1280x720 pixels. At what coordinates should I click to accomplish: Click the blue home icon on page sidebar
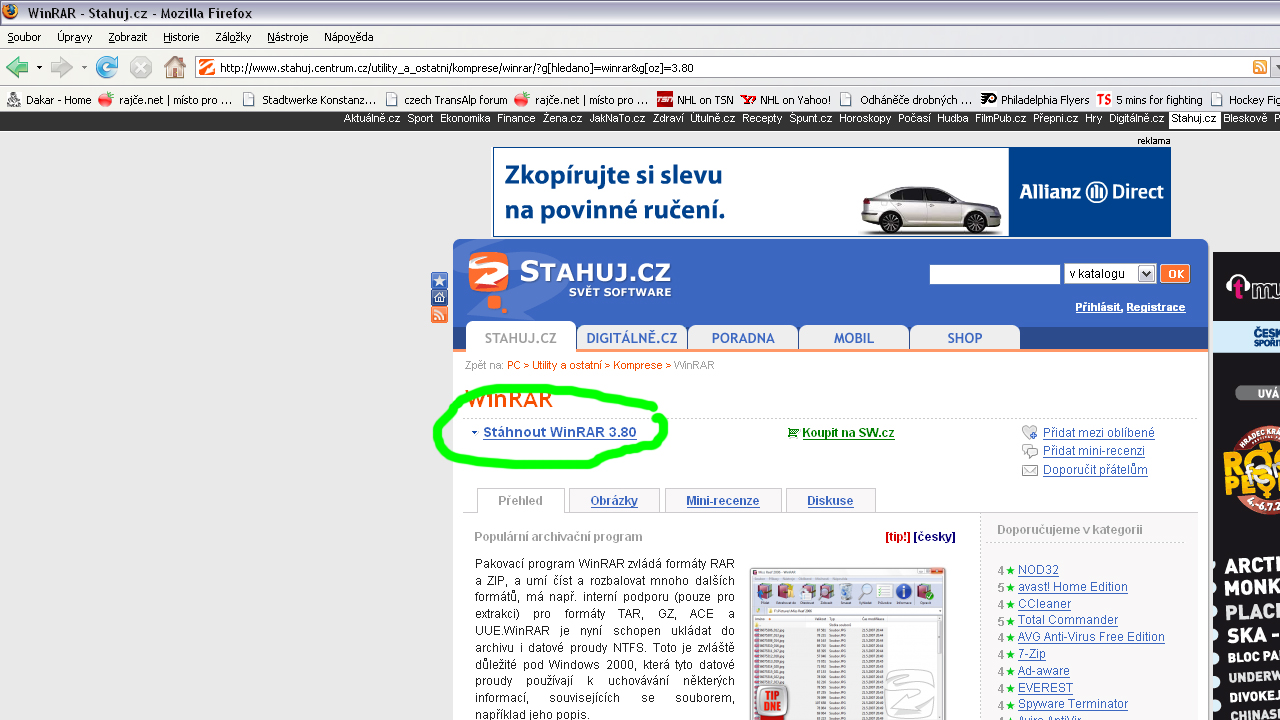pos(439,298)
